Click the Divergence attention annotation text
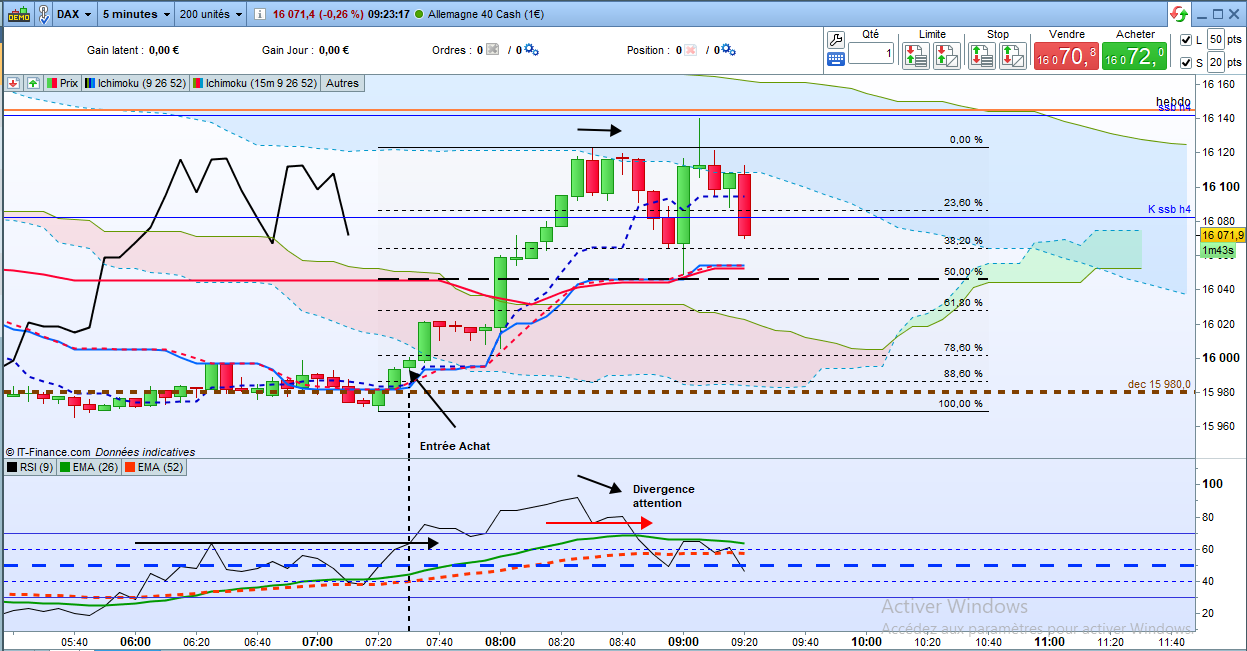Image resolution: width=1247 pixels, height=651 pixels. pos(663,496)
